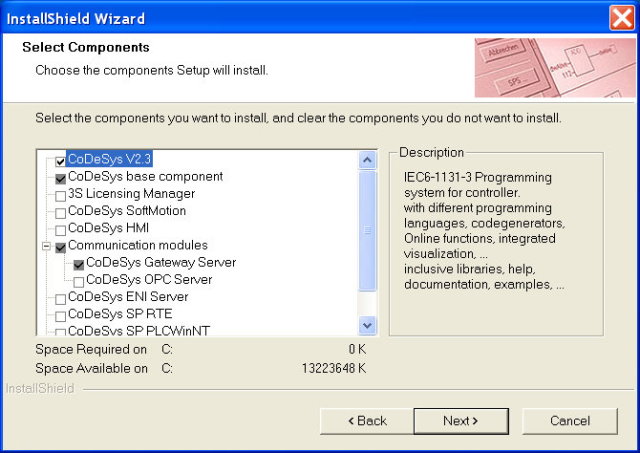
Task: Select the CoDeSys base component label
Action: (131, 177)
